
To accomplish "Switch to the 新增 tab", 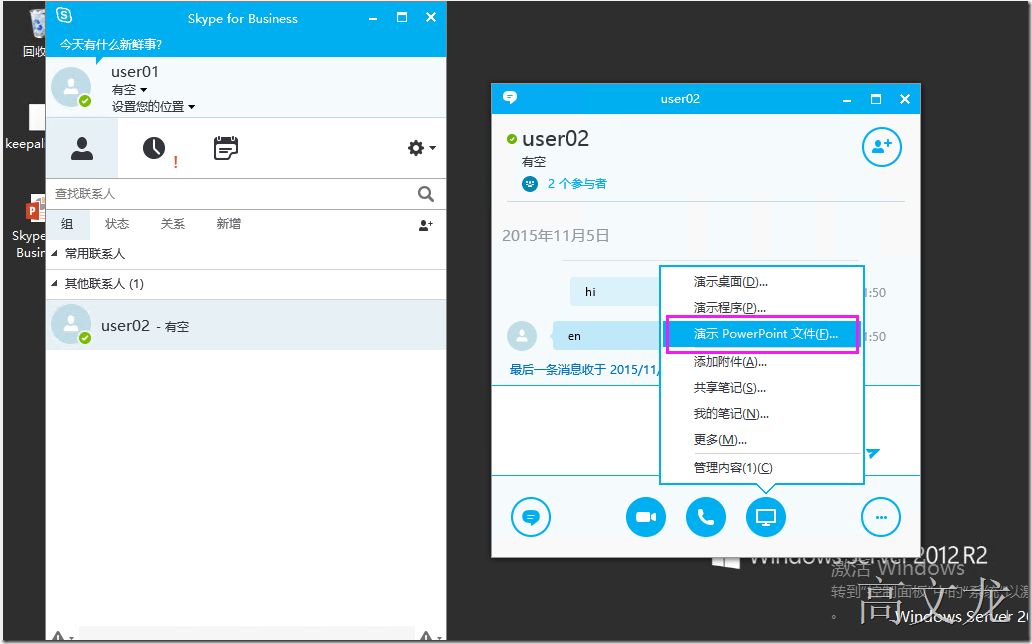I will click(228, 224).
